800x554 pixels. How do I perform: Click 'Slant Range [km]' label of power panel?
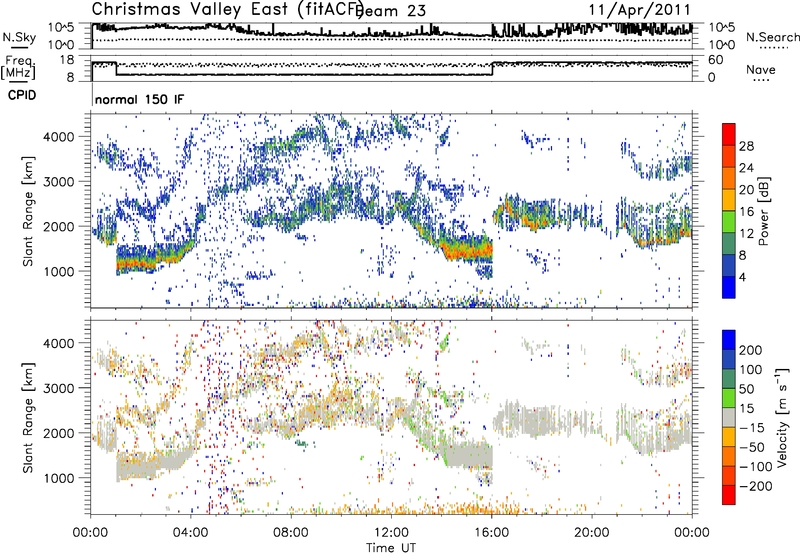(x=28, y=211)
